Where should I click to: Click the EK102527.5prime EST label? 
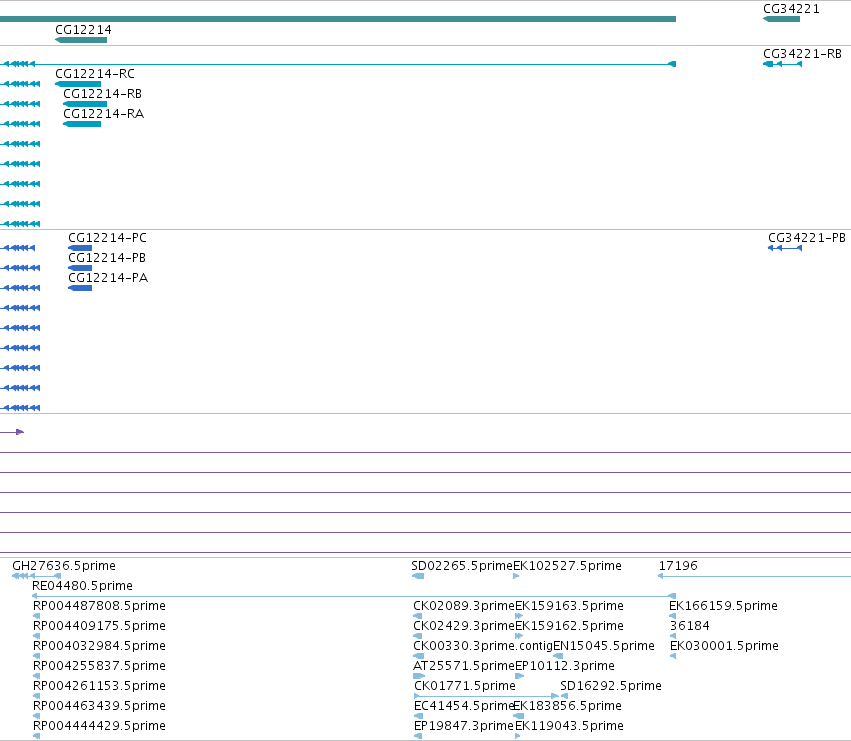(x=567, y=566)
